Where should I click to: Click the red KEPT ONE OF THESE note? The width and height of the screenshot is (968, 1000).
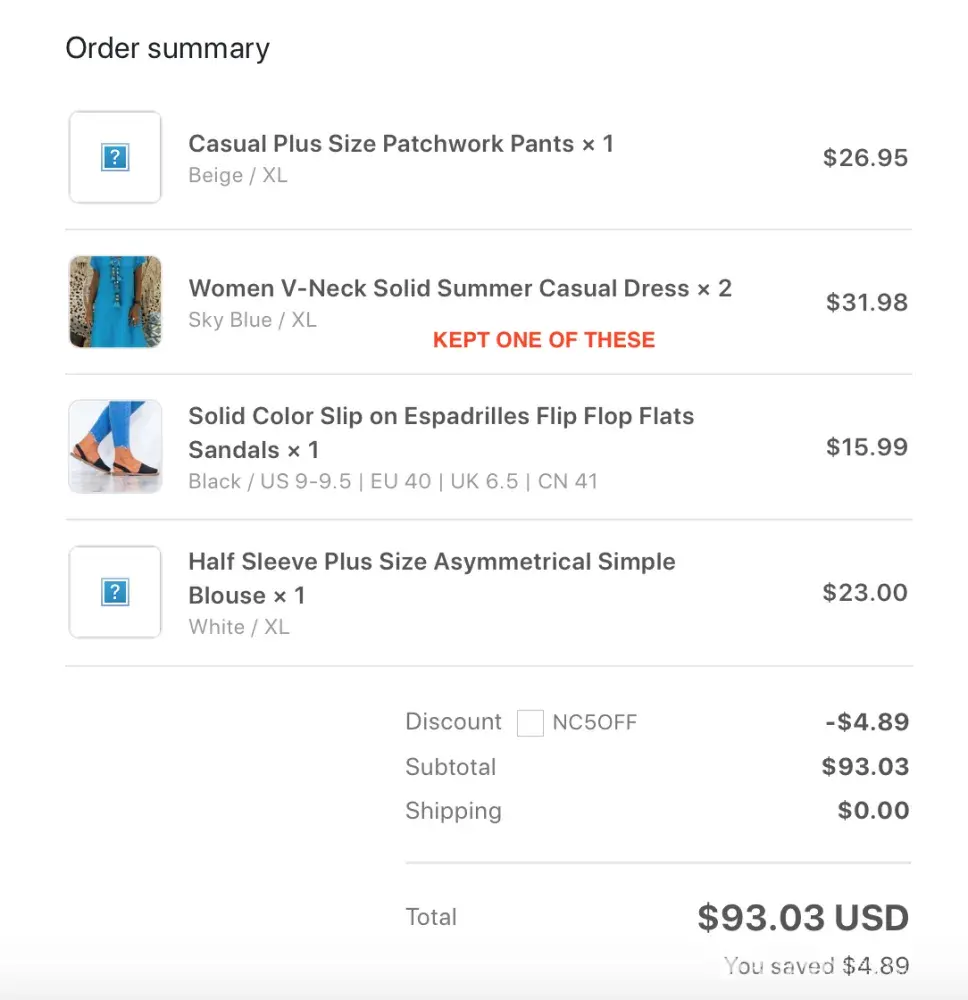click(x=544, y=340)
